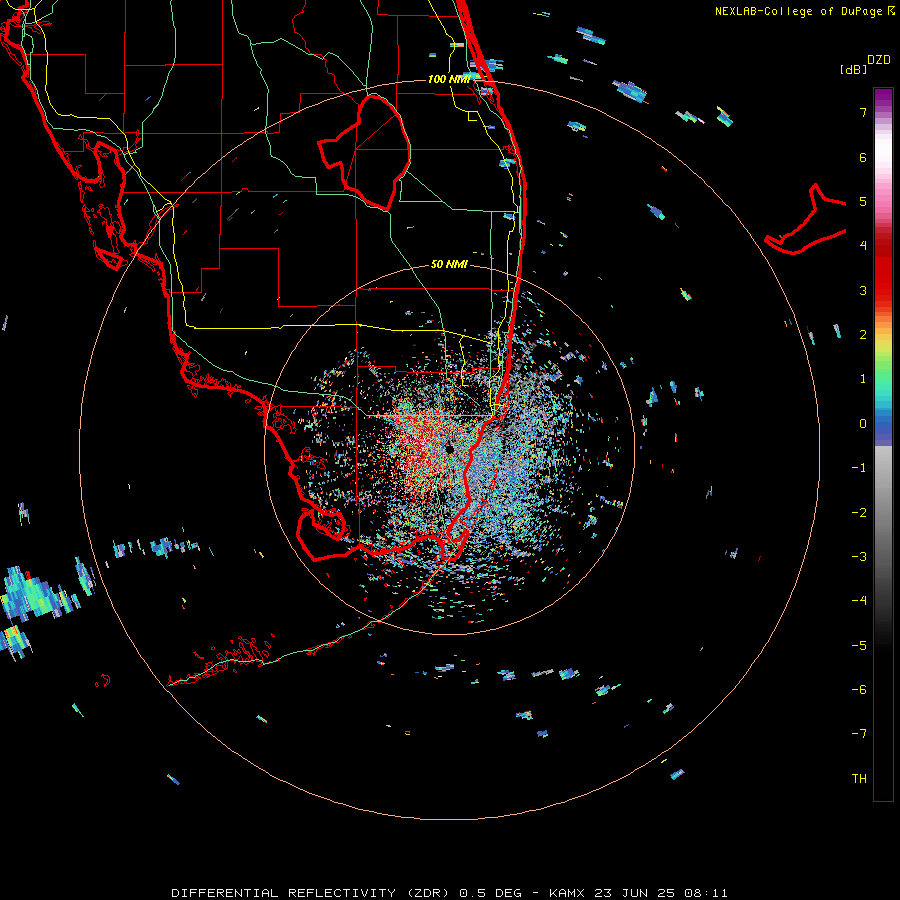The image size is (900, 900).
Task: Click the 2 value on the color scale
Action: tap(863, 335)
